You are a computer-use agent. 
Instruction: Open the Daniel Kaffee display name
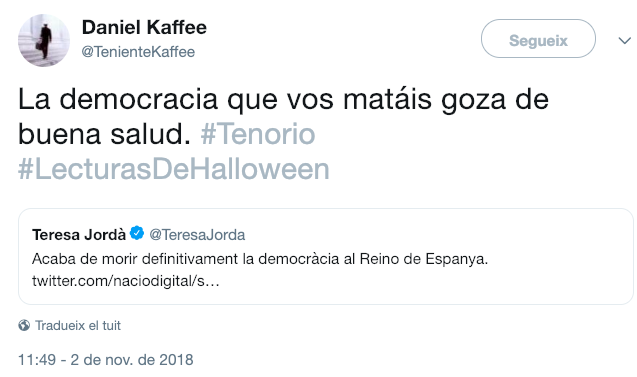click(x=144, y=28)
